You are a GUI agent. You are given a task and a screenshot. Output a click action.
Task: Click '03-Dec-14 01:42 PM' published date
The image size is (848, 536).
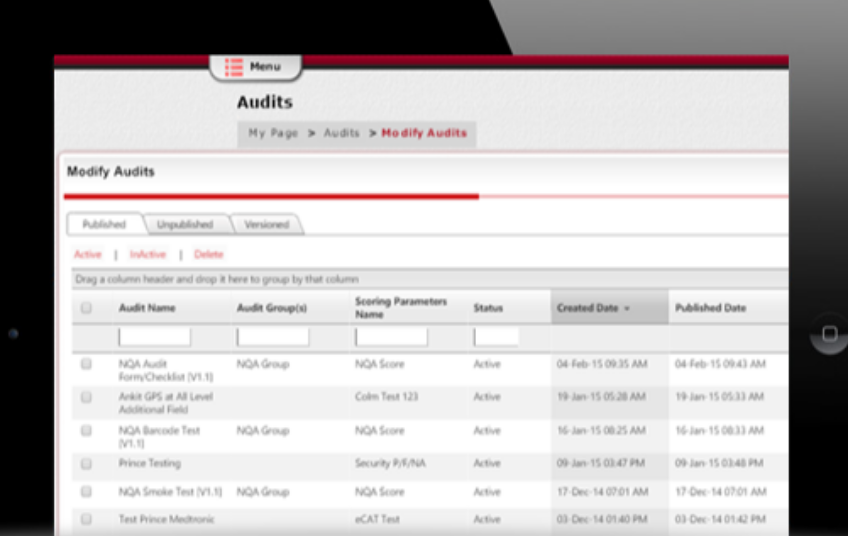tap(720, 519)
